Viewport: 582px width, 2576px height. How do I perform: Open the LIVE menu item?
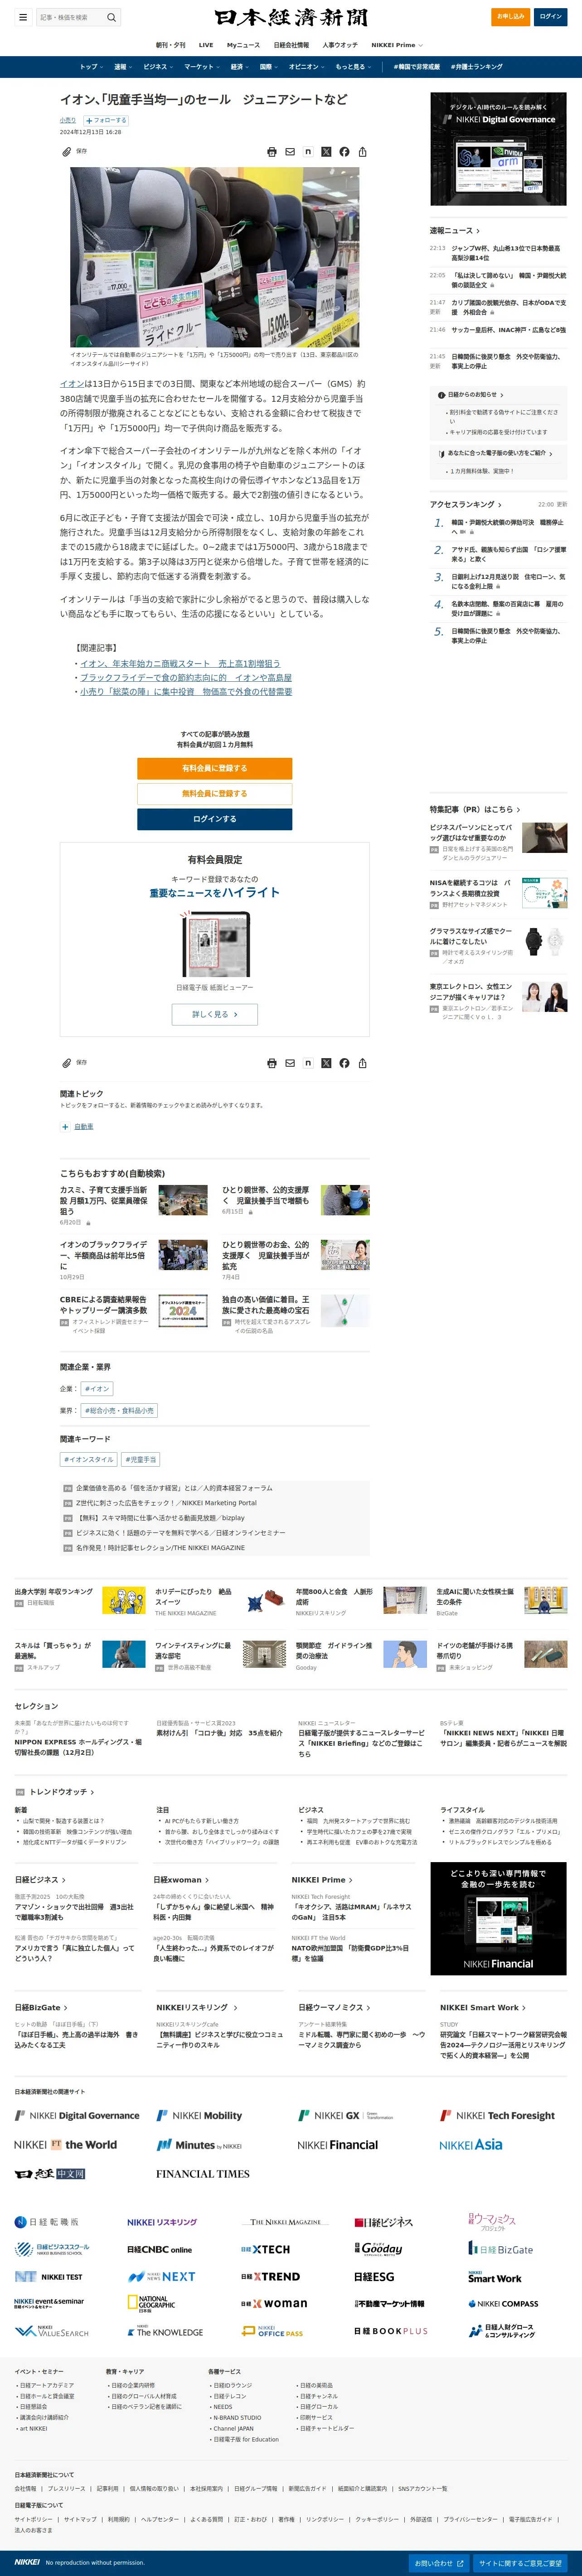point(206,45)
